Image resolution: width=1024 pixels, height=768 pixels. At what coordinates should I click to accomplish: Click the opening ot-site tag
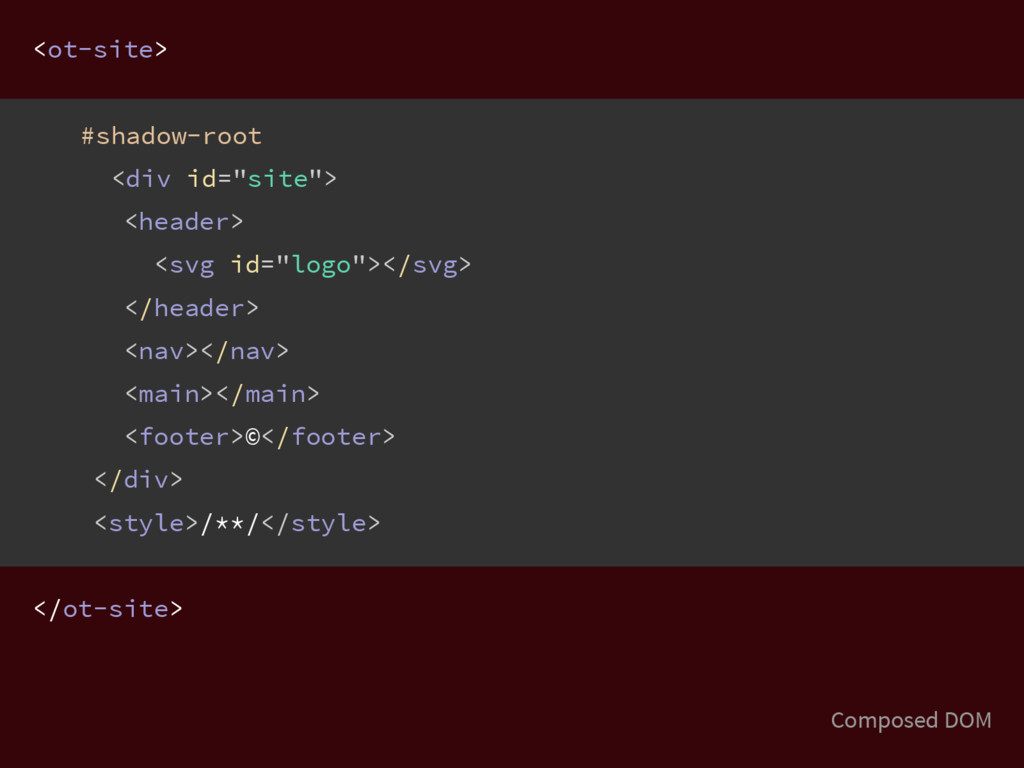[101, 50]
